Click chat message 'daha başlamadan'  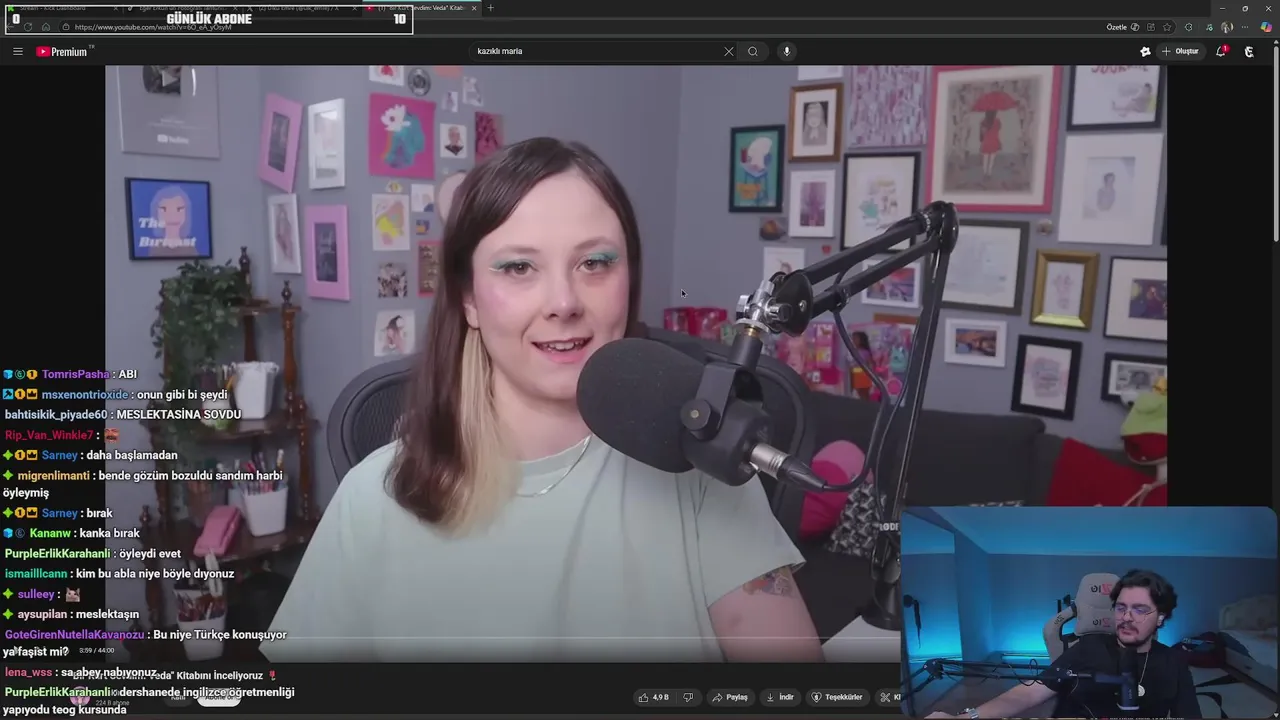pyautogui.click(x=132, y=455)
